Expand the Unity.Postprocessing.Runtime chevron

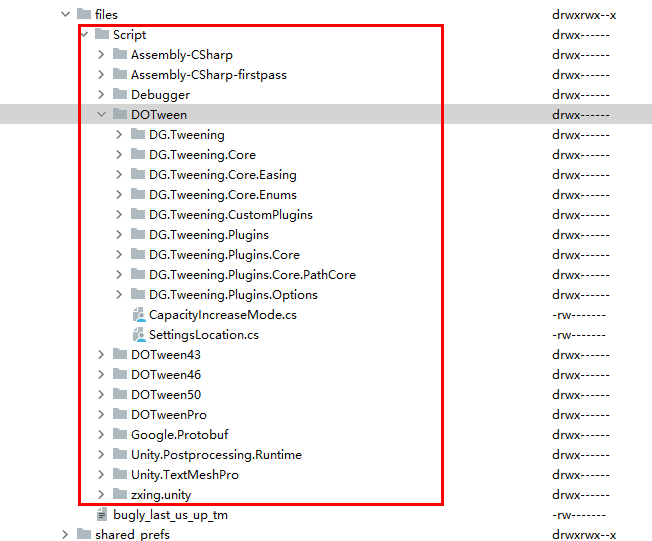101,454
